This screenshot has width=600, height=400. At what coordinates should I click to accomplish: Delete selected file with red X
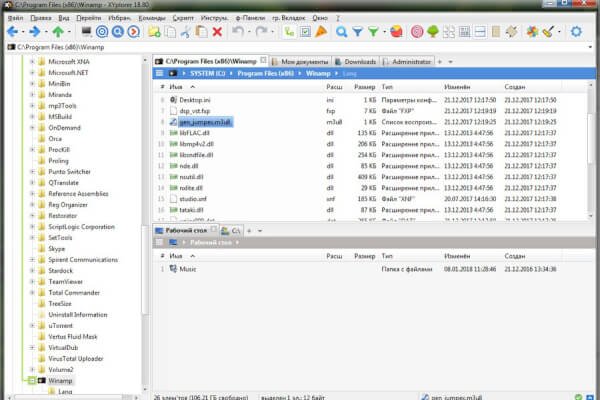217,32
